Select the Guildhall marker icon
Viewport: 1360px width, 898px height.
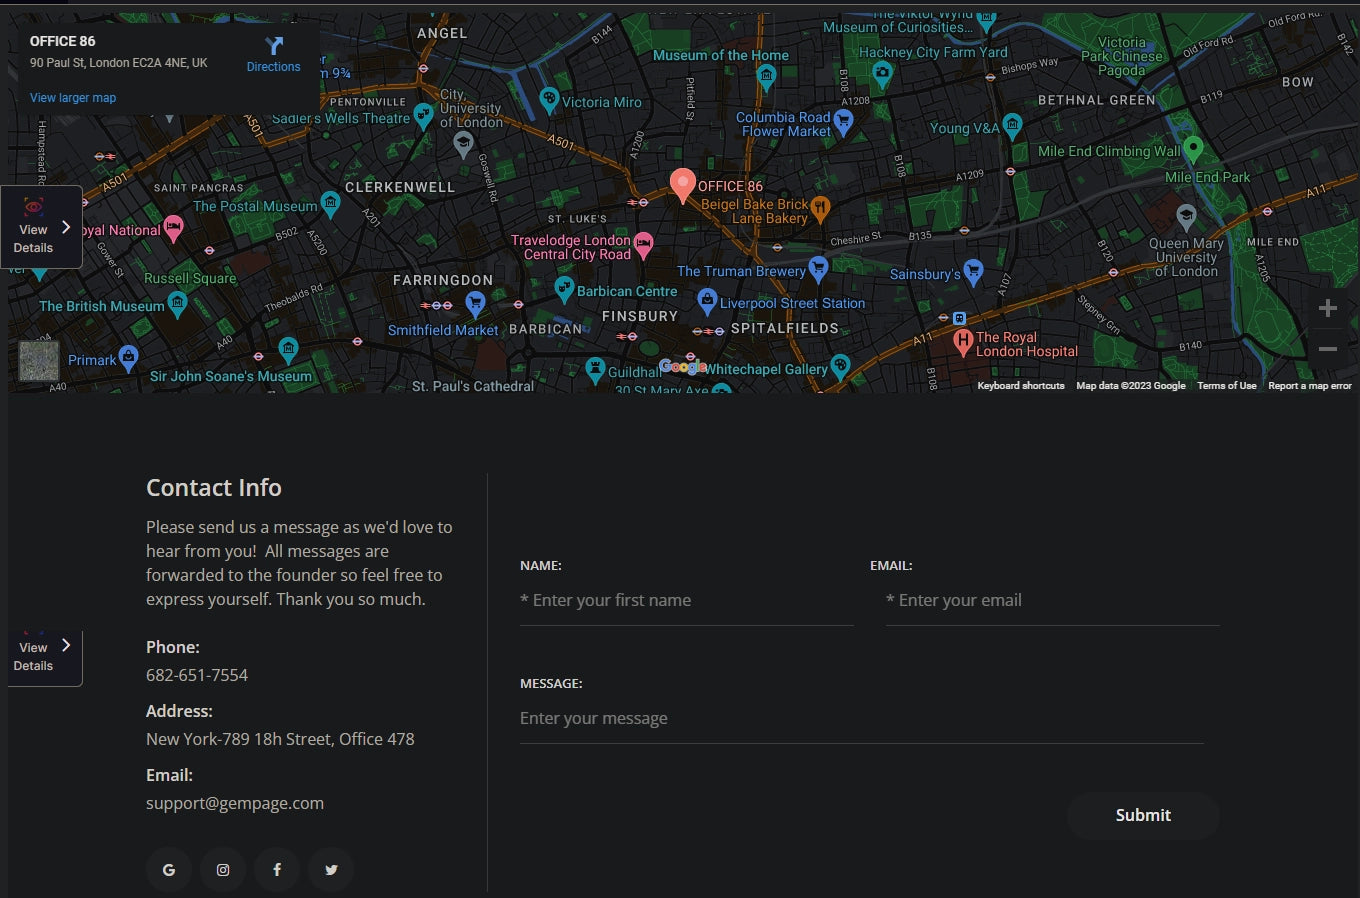click(x=595, y=369)
